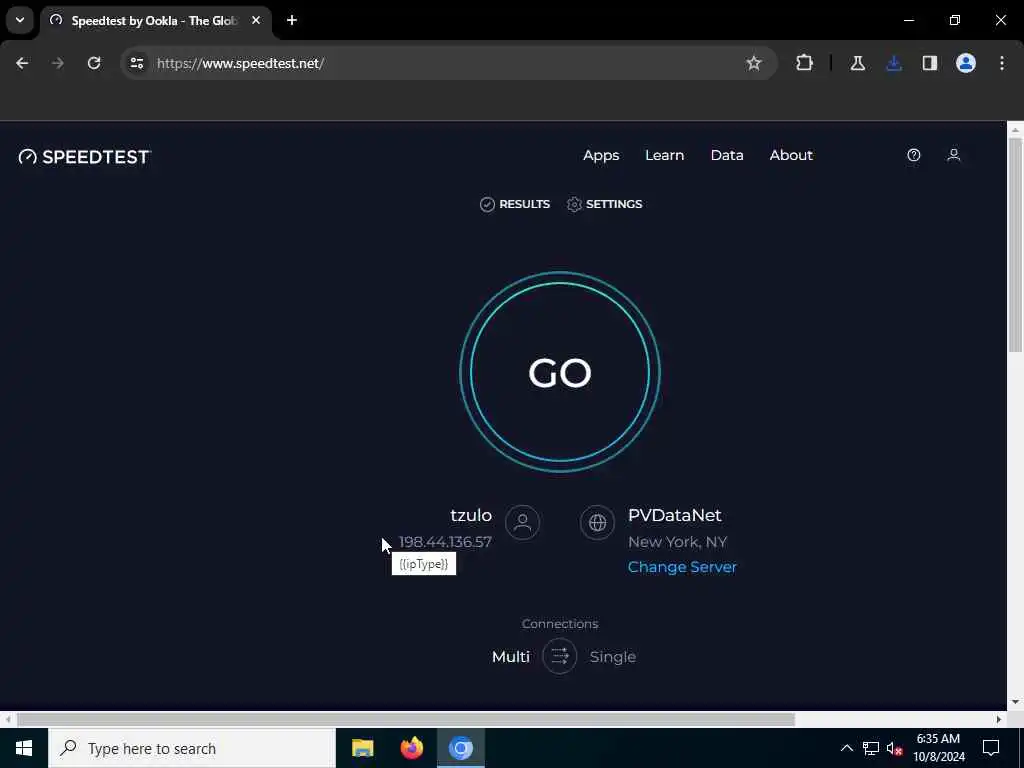Go back with browser back arrow

22,63
